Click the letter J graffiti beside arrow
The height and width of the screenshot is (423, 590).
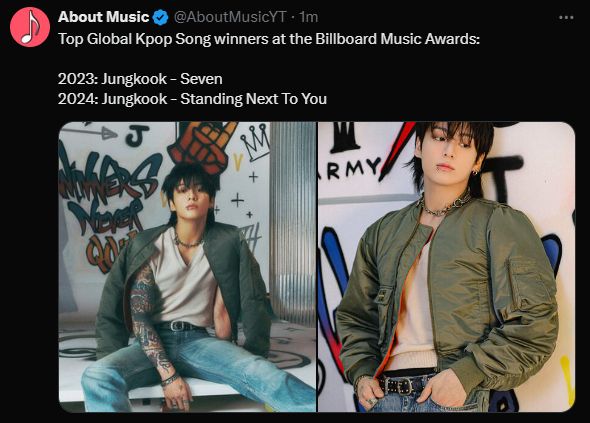(x=136, y=136)
